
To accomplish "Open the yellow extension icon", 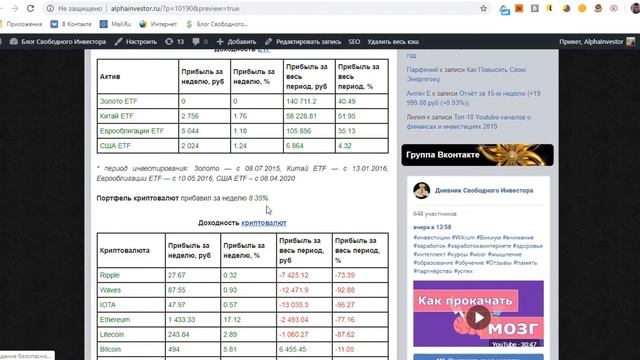I will tap(549, 8).
